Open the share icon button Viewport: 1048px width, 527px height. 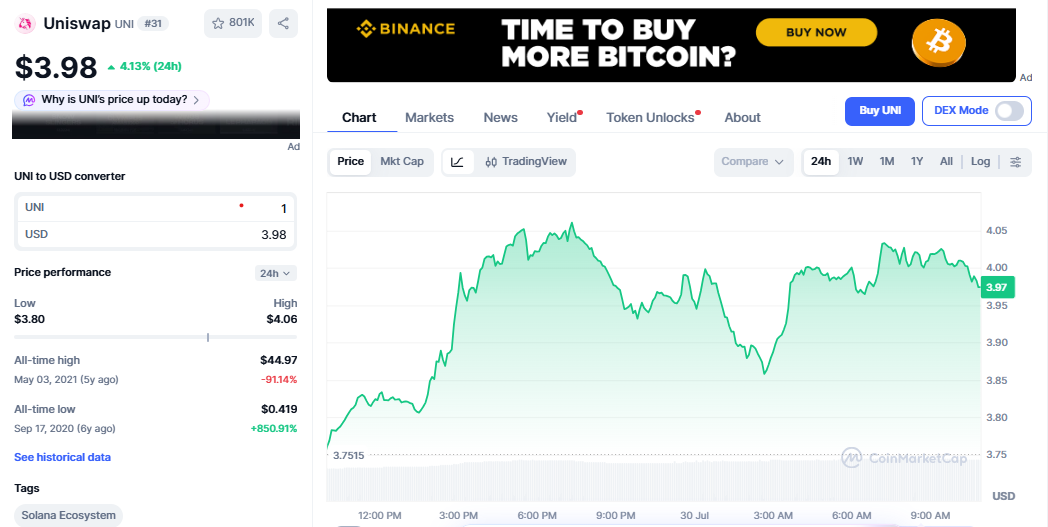(283, 23)
